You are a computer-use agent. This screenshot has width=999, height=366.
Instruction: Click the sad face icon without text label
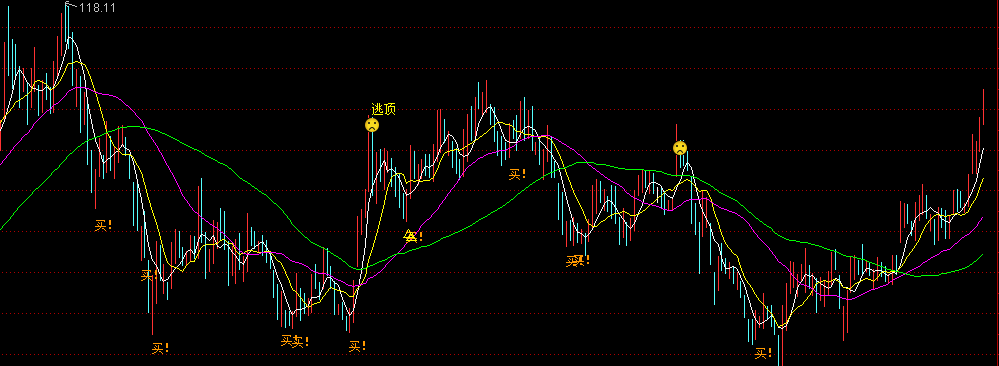680,149
